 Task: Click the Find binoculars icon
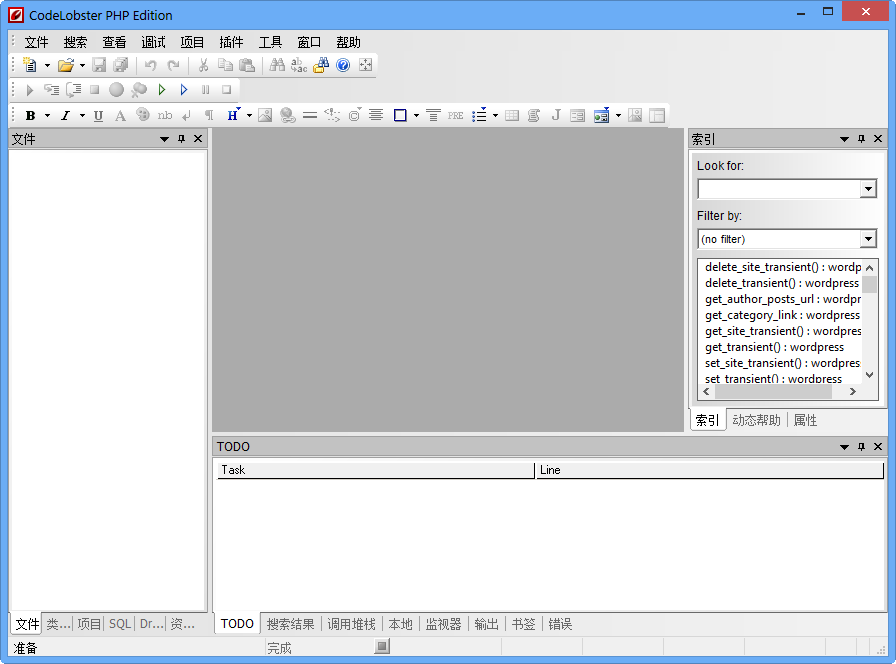click(x=277, y=65)
